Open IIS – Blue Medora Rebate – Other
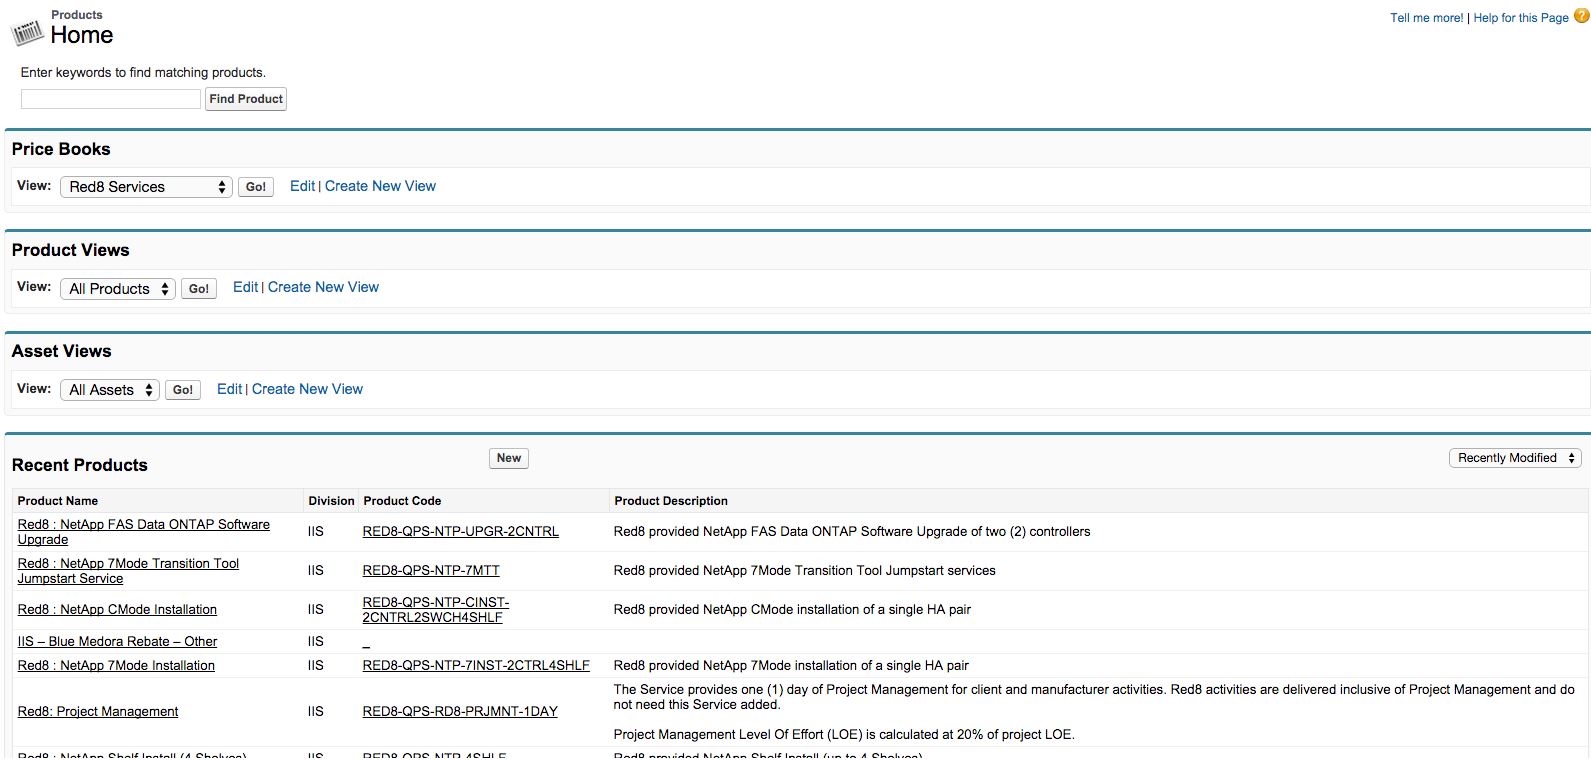The width and height of the screenshot is (1591, 761). 117,642
